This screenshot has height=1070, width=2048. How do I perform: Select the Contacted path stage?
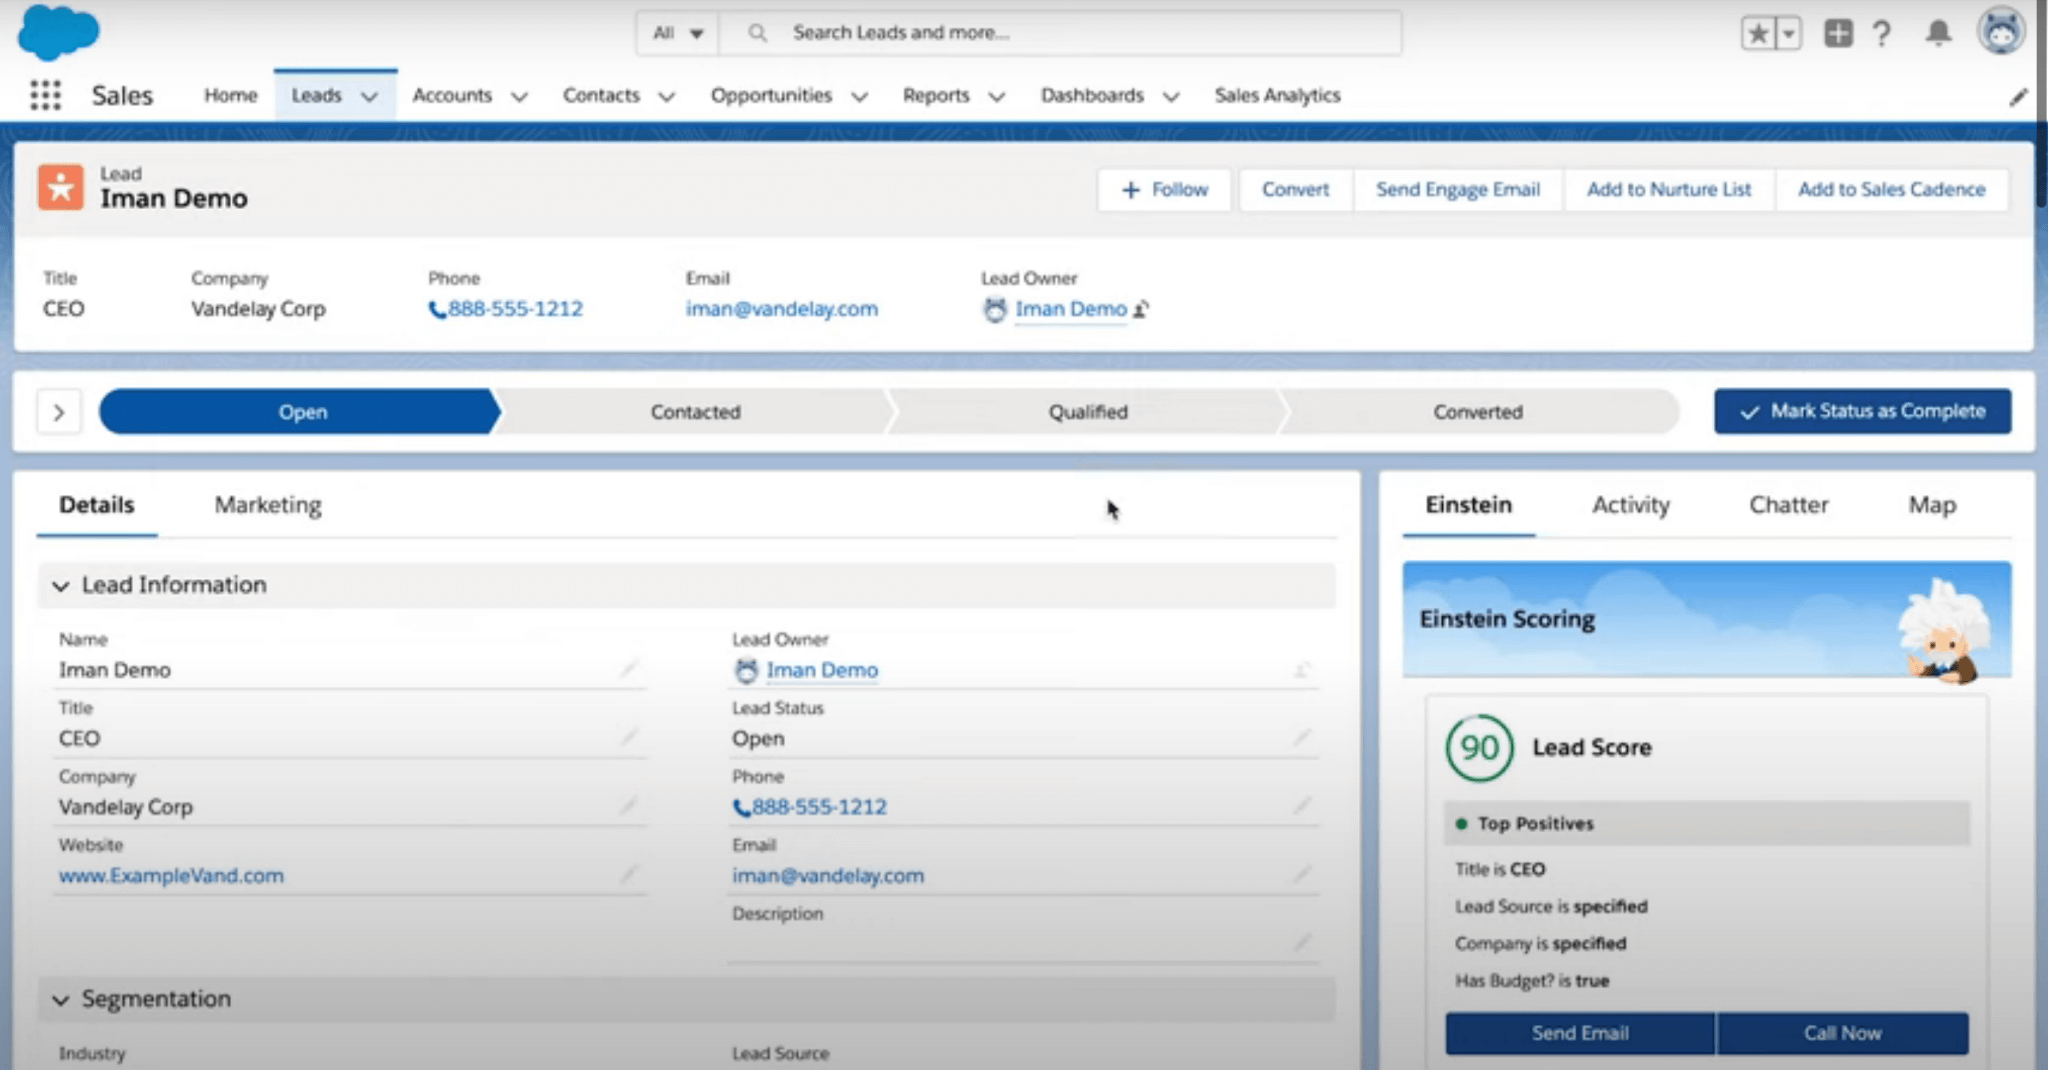tap(695, 412)
